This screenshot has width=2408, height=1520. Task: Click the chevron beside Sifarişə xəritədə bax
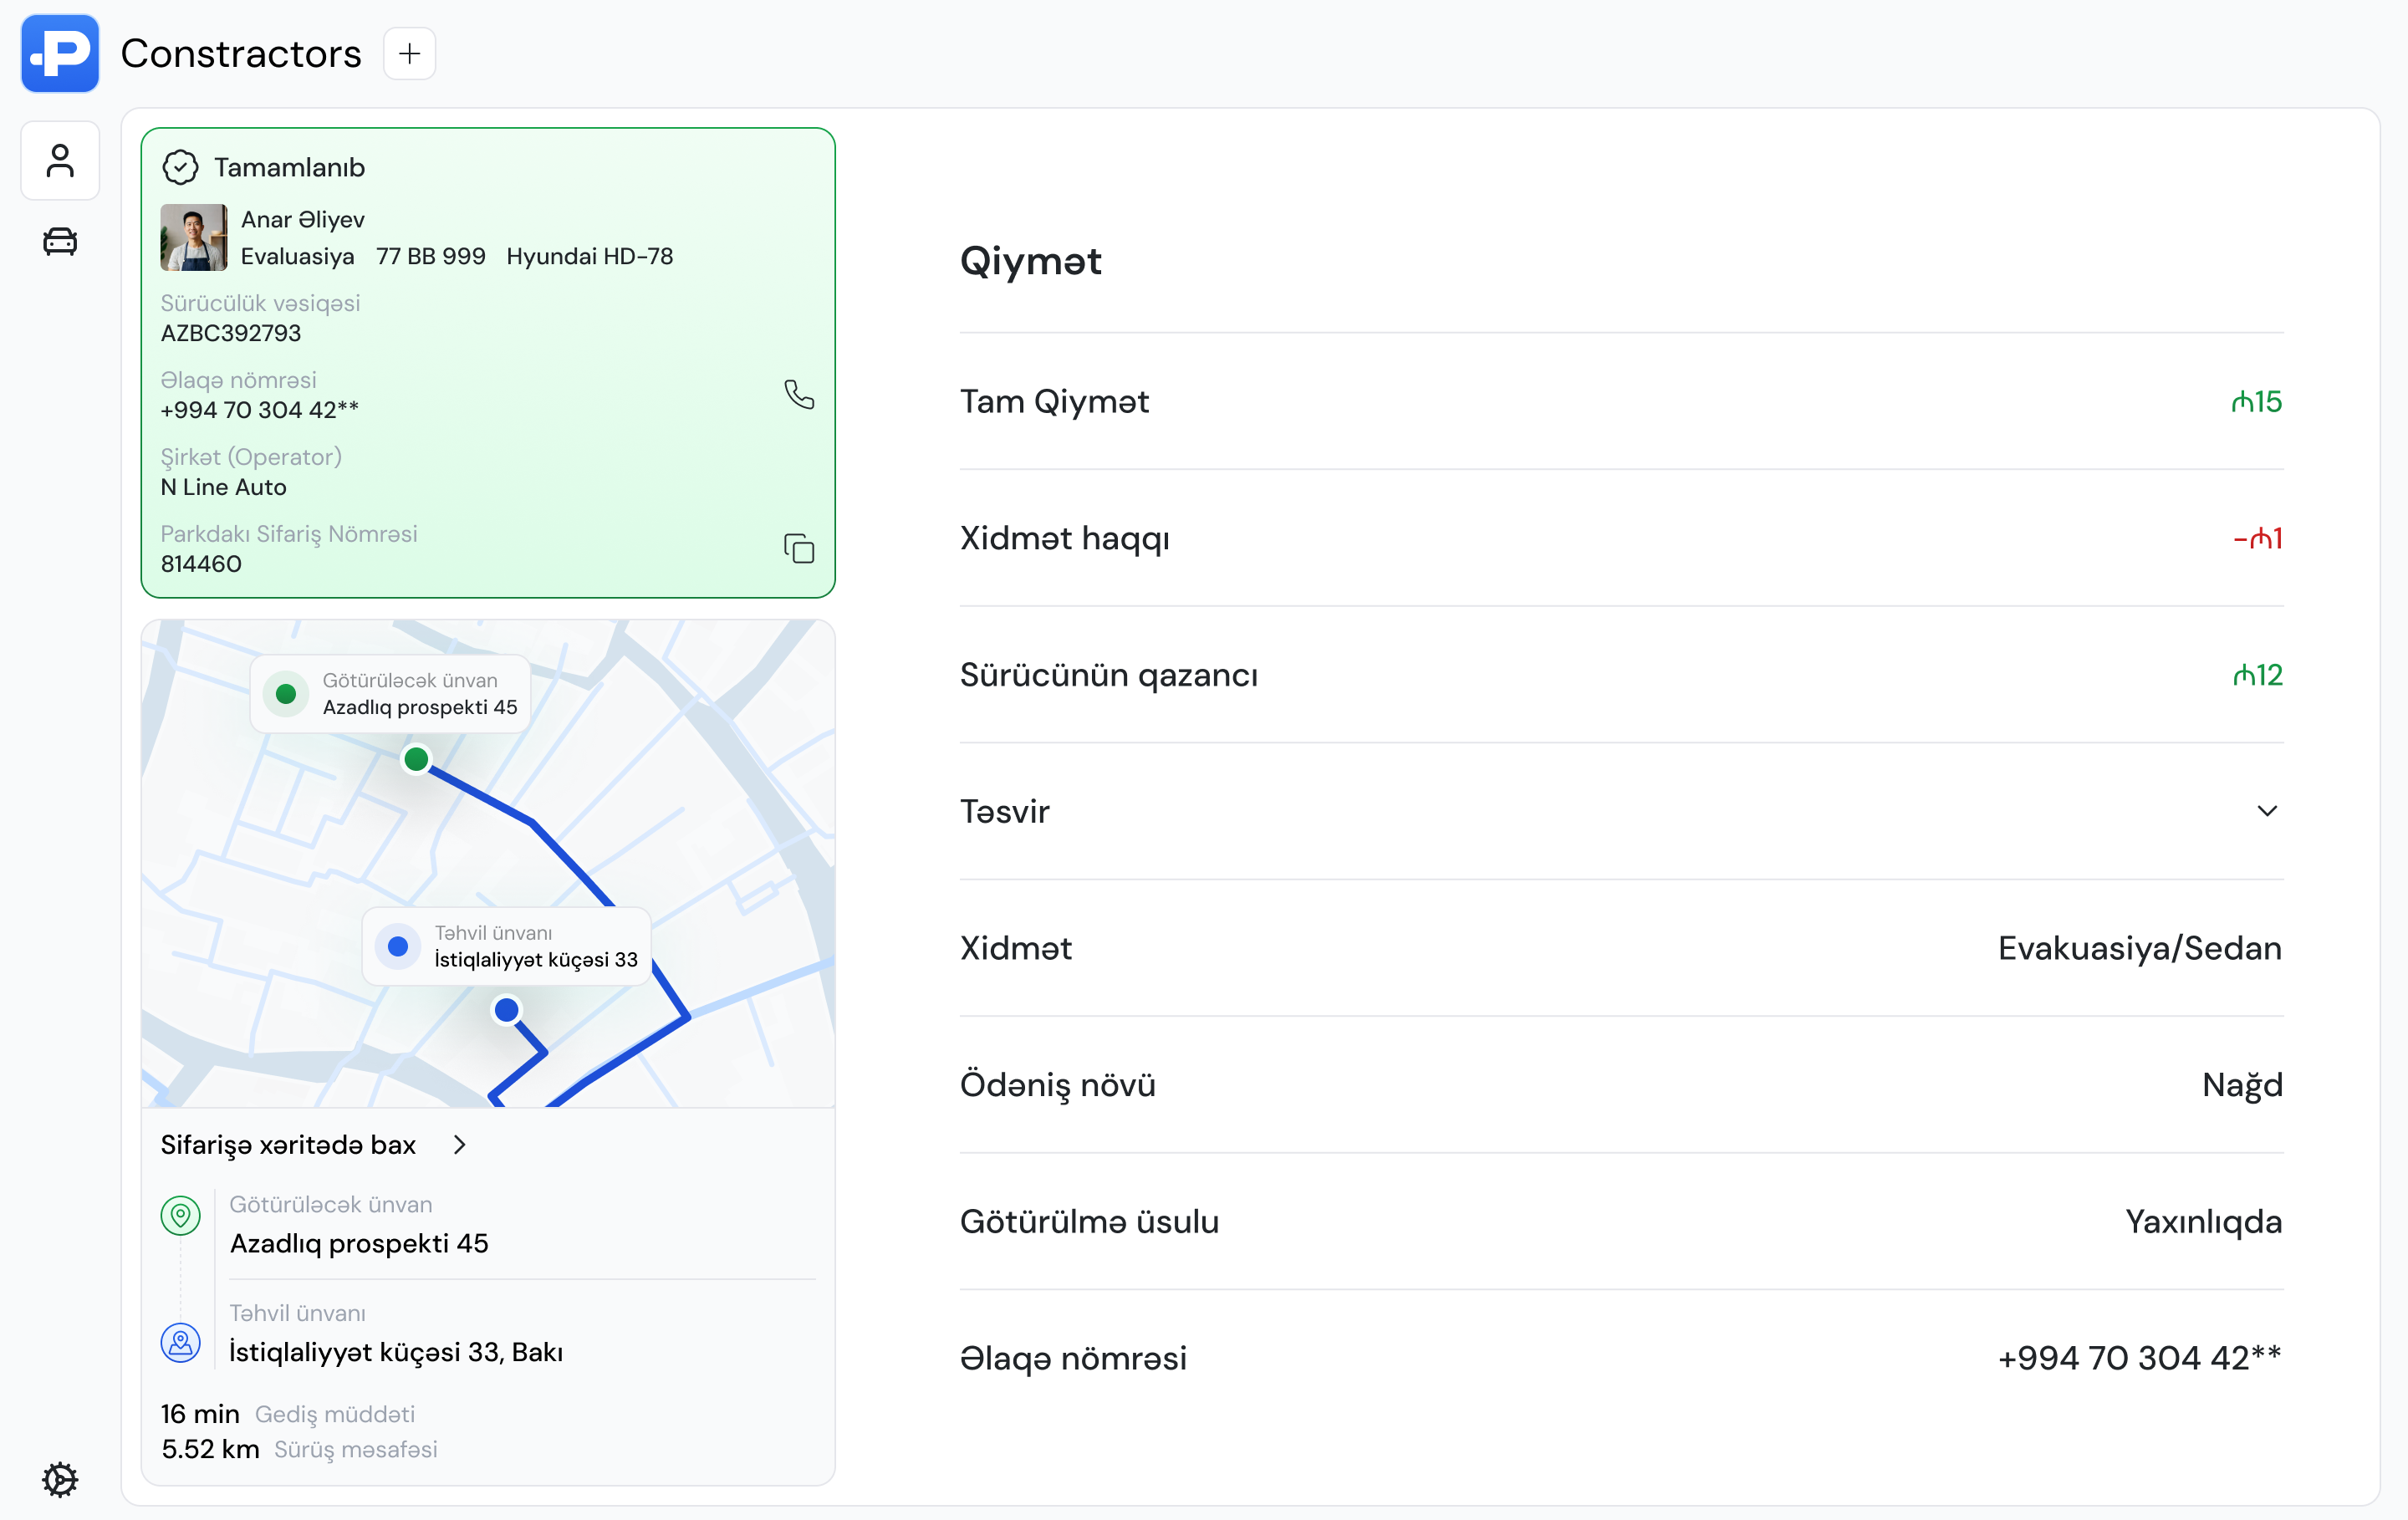[460, 1144]
